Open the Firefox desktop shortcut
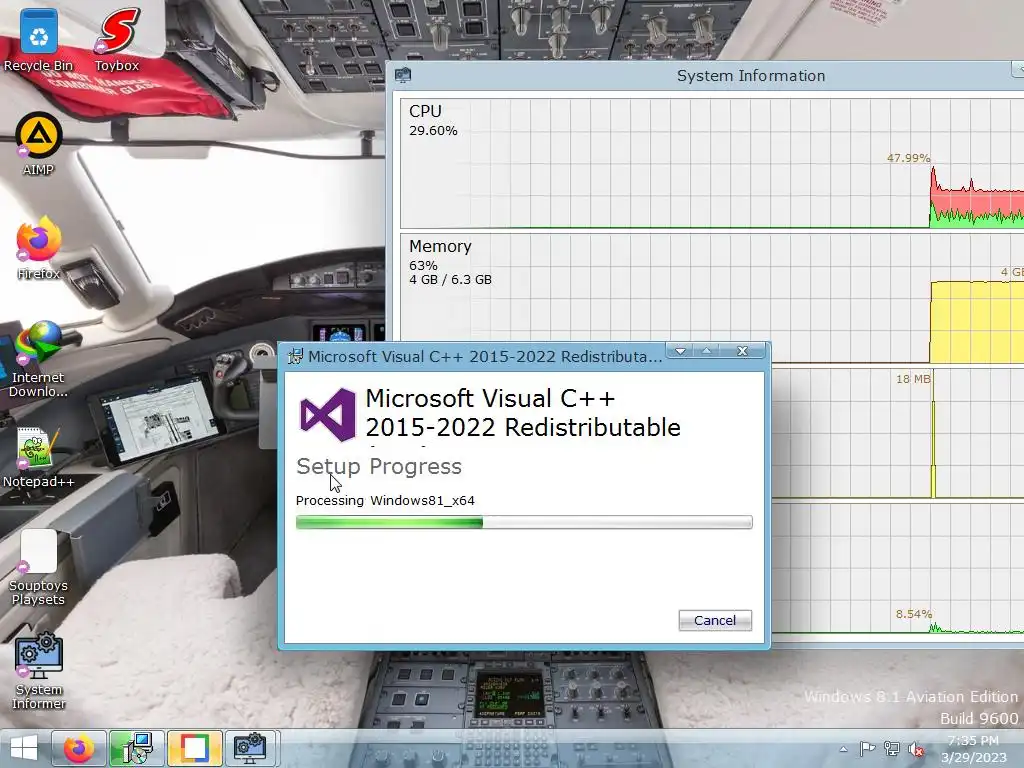This screenshot has width=1024, height=768. 38,248
